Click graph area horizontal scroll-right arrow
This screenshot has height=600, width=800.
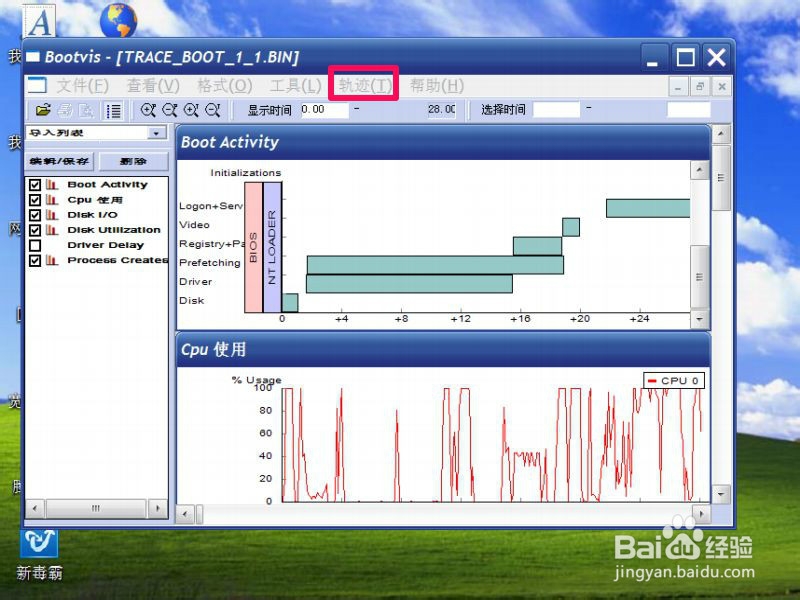tap(702, 514)
